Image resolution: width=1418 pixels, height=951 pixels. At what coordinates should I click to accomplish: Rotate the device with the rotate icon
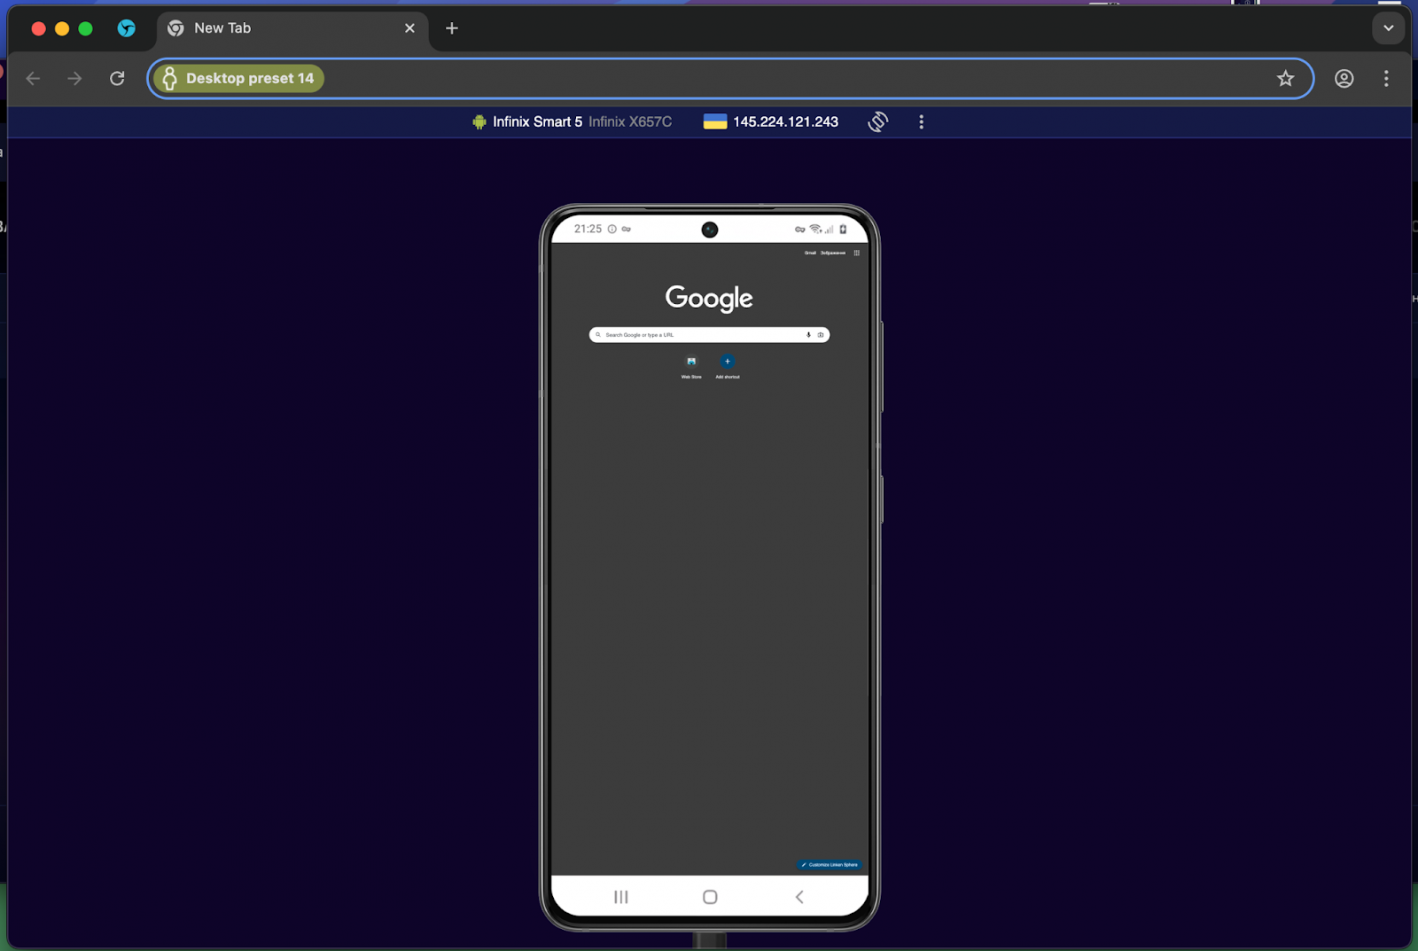coord(877,122)
